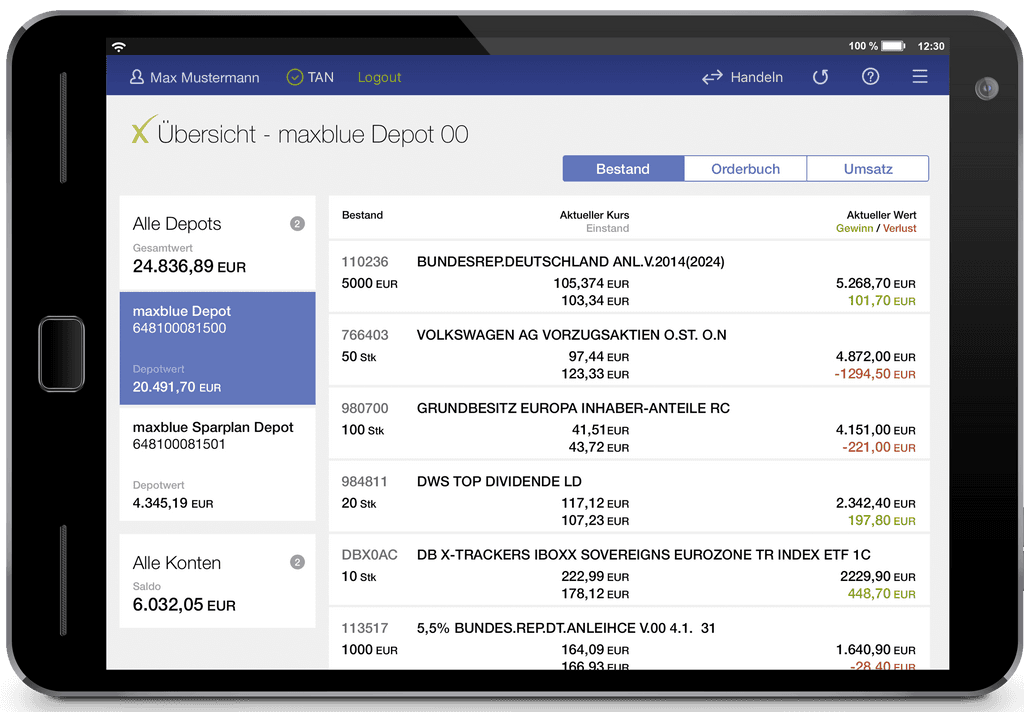Tap the Wi-Fi status icon

point(119,46)
